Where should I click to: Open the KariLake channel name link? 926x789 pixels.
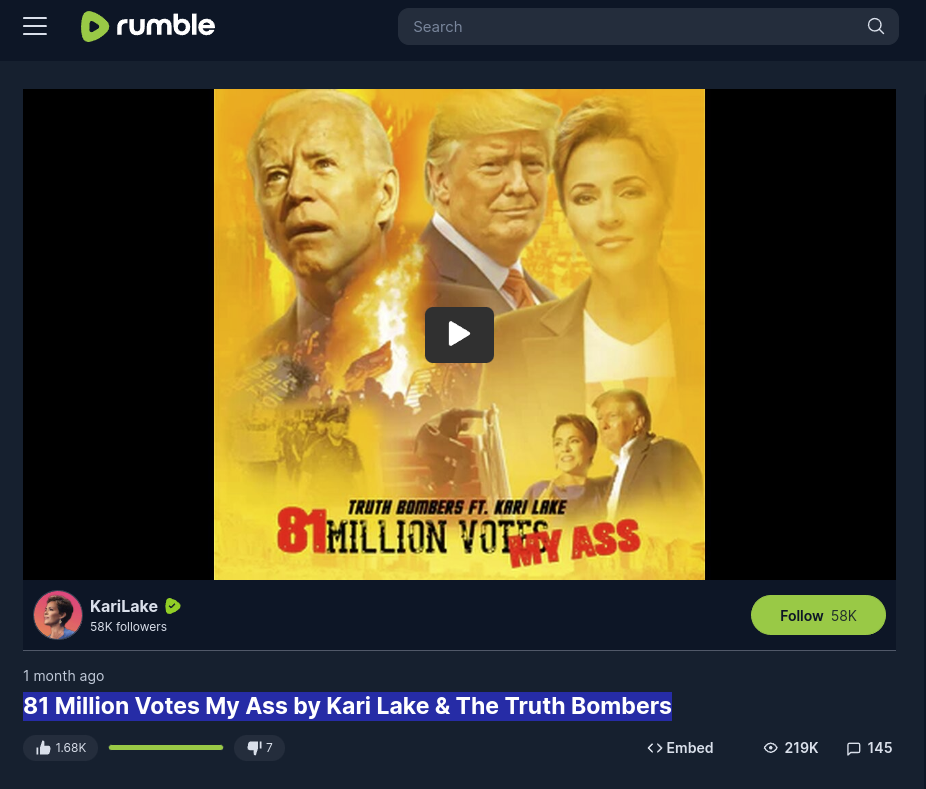pos(123,606)
